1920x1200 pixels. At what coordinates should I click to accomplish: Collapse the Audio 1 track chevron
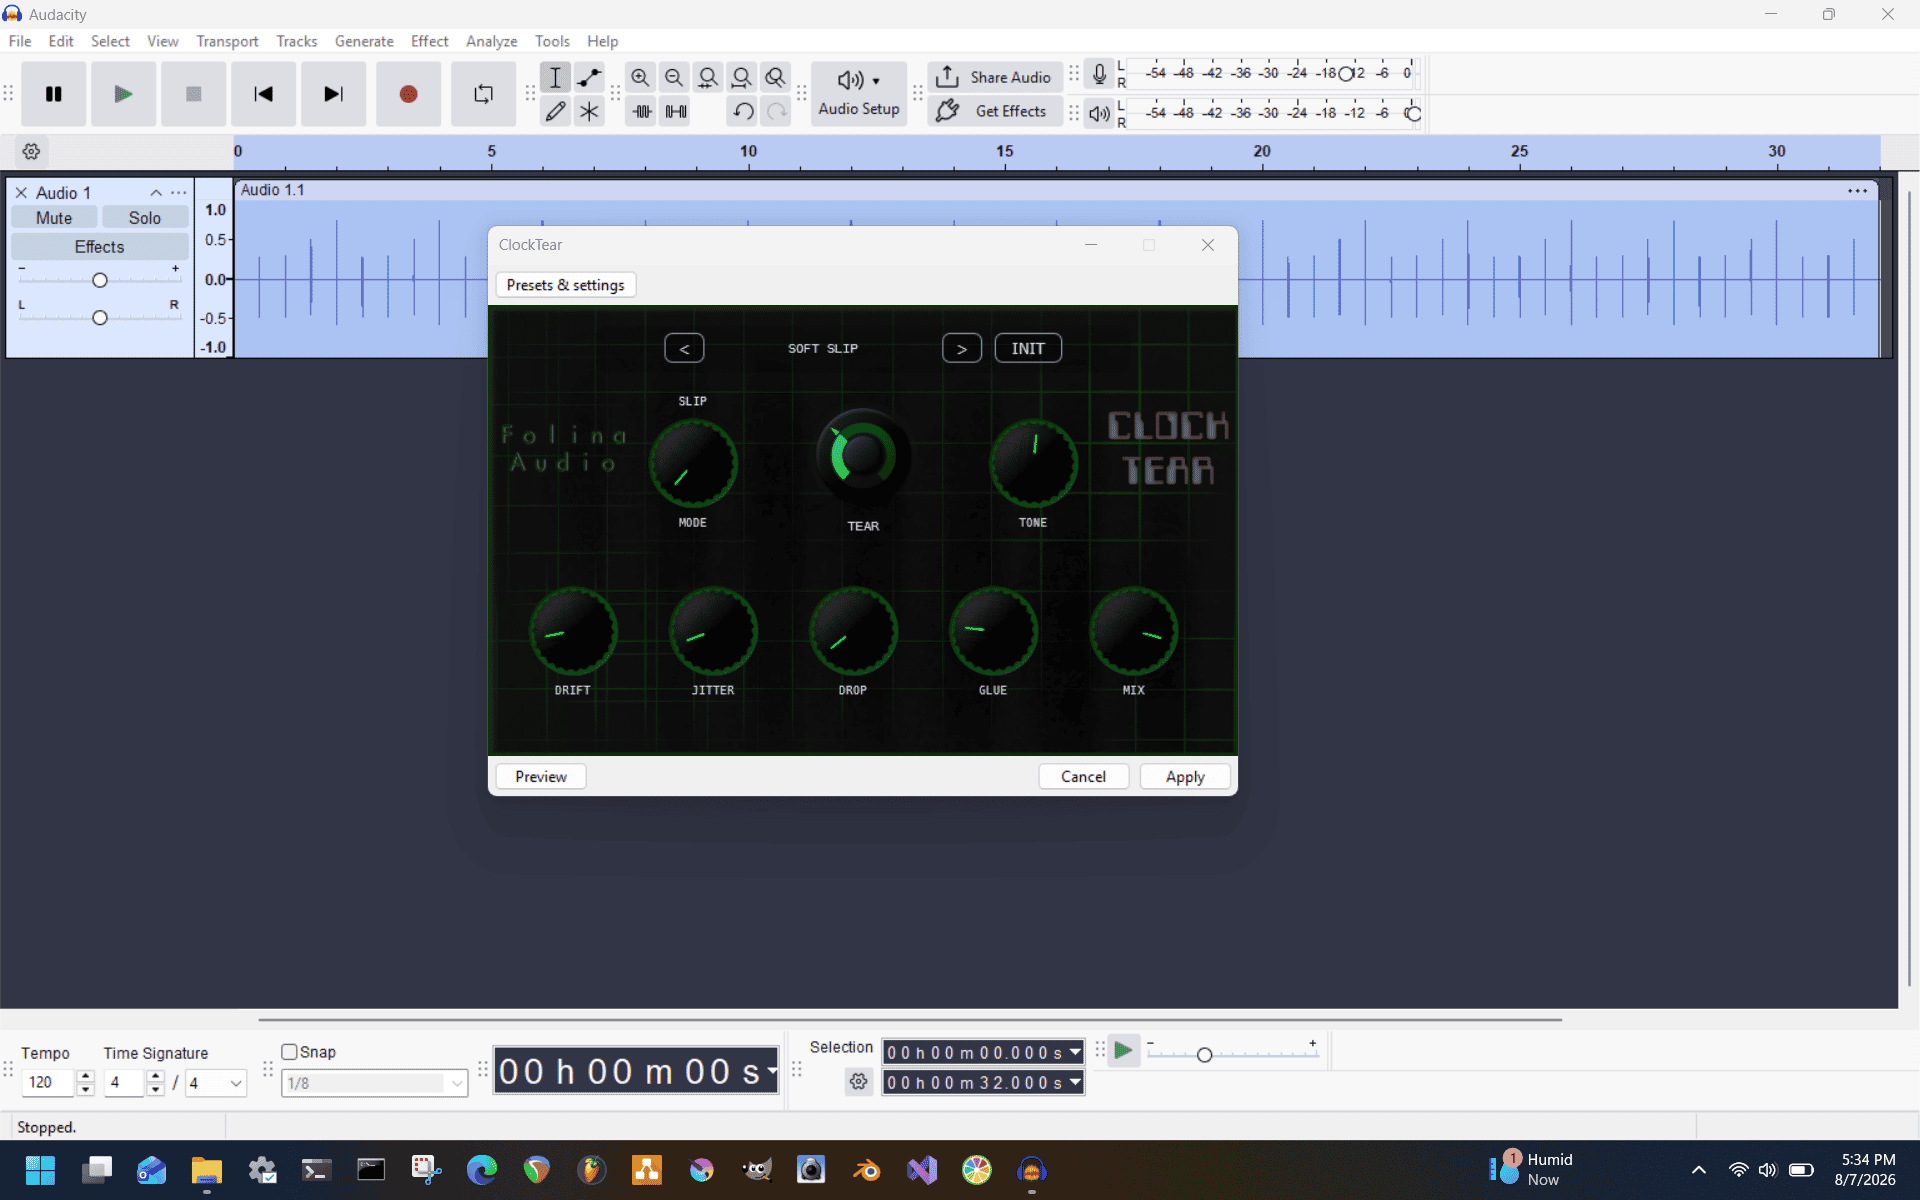(x=156, y=193)
